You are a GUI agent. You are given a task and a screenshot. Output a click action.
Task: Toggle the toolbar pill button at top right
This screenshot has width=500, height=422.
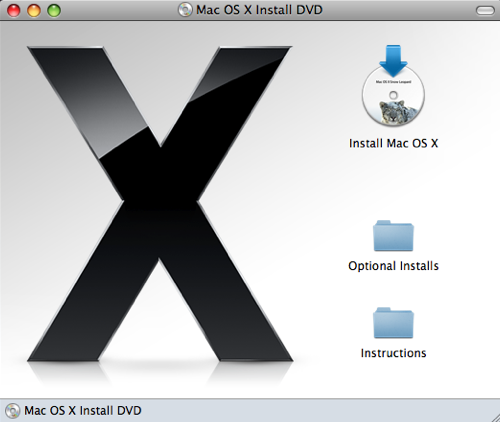click(x=485, y=11)
